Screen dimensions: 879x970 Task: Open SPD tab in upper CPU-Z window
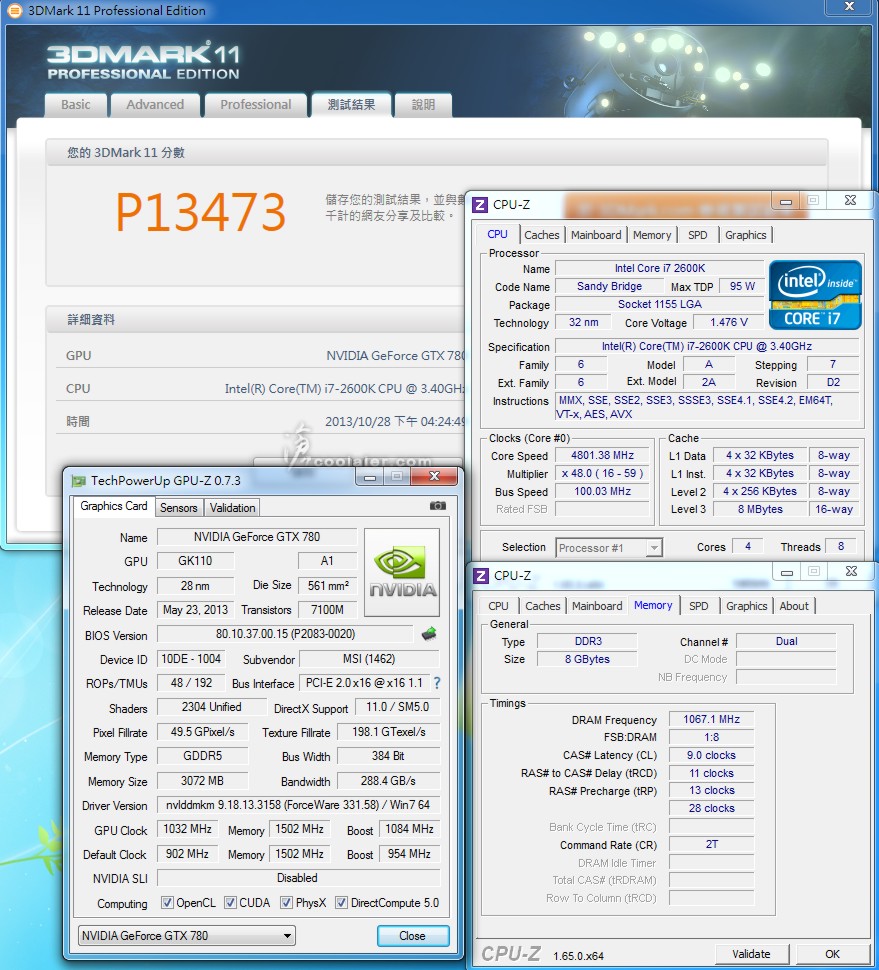(697, 235)
